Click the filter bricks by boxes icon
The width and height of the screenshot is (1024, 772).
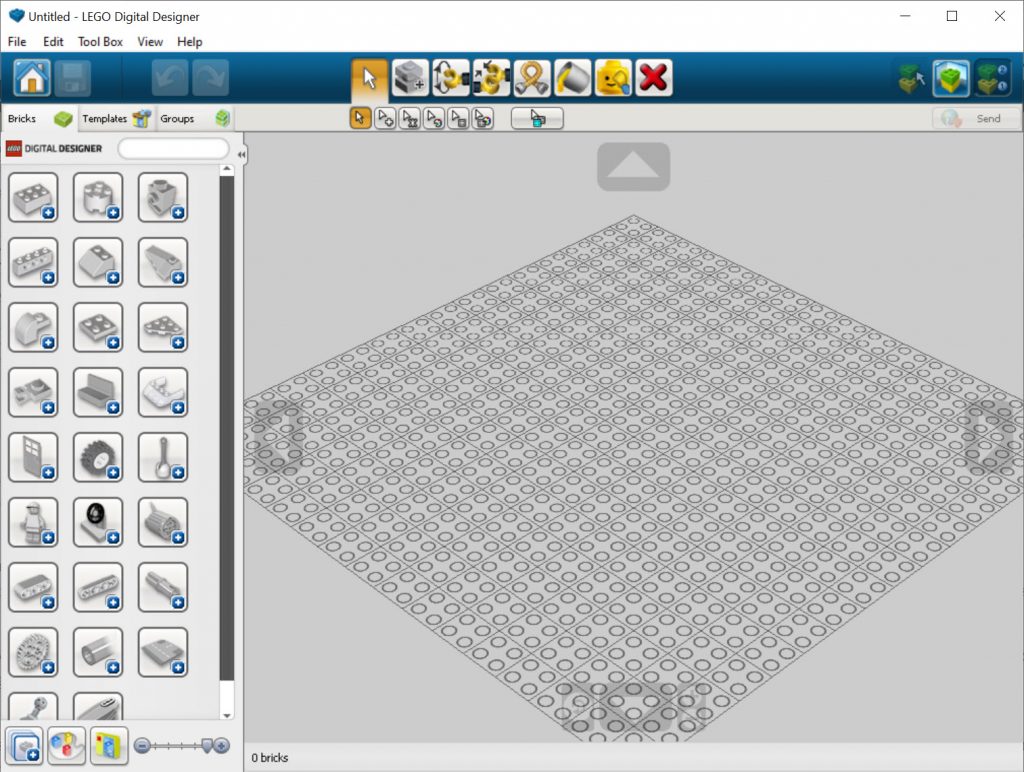[x=25, y=745]
